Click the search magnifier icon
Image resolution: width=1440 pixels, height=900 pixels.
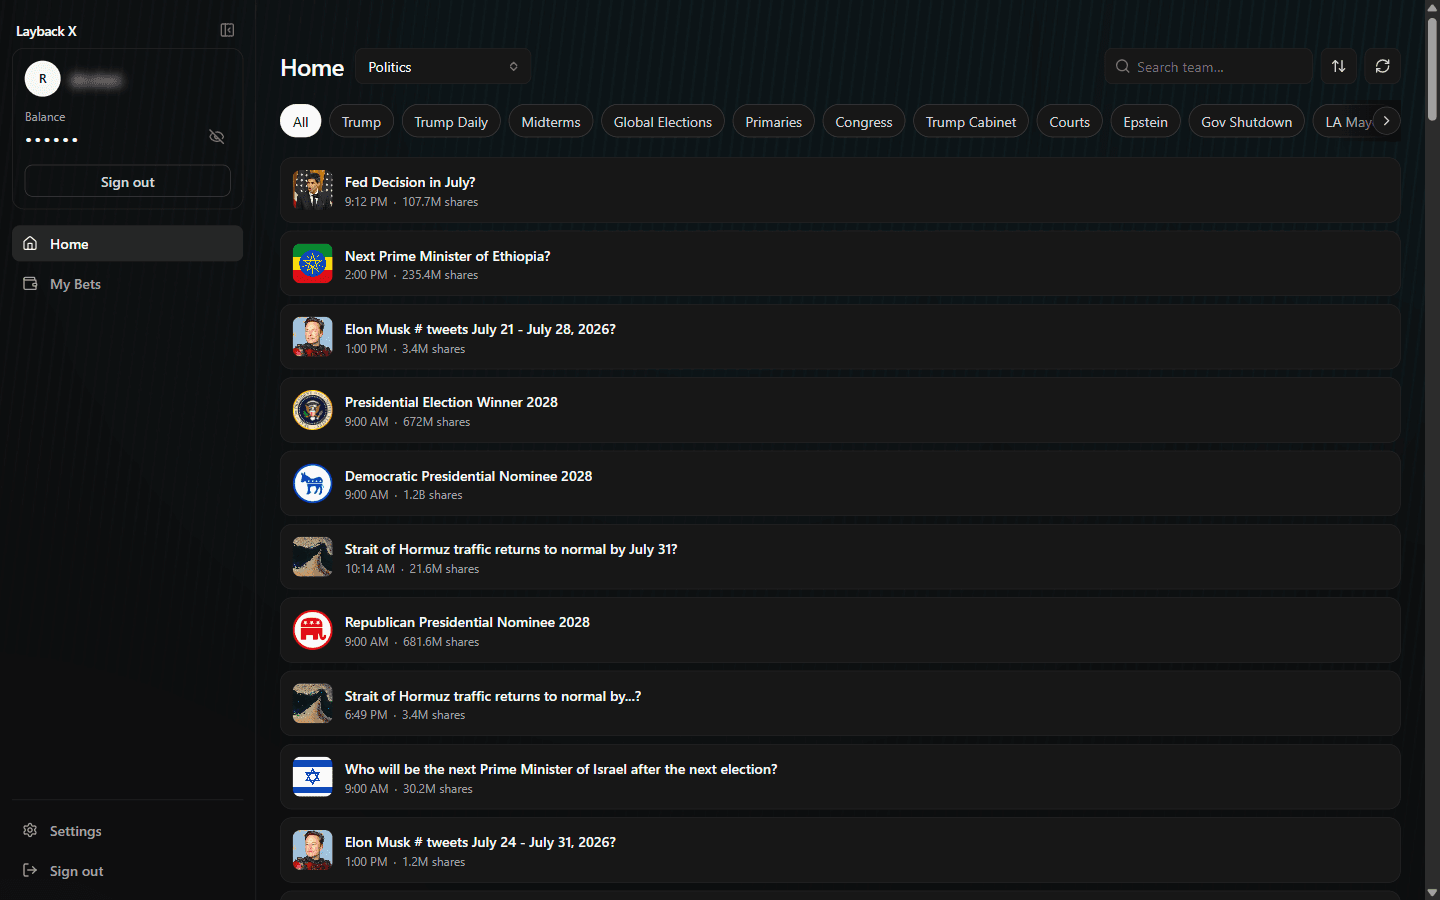click(1123, 66)
